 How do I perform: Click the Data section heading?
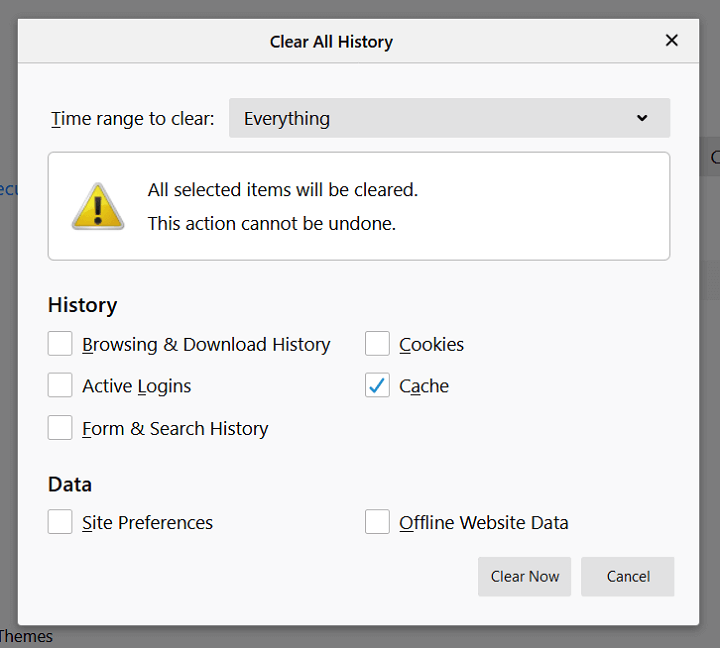coord(70,484)
